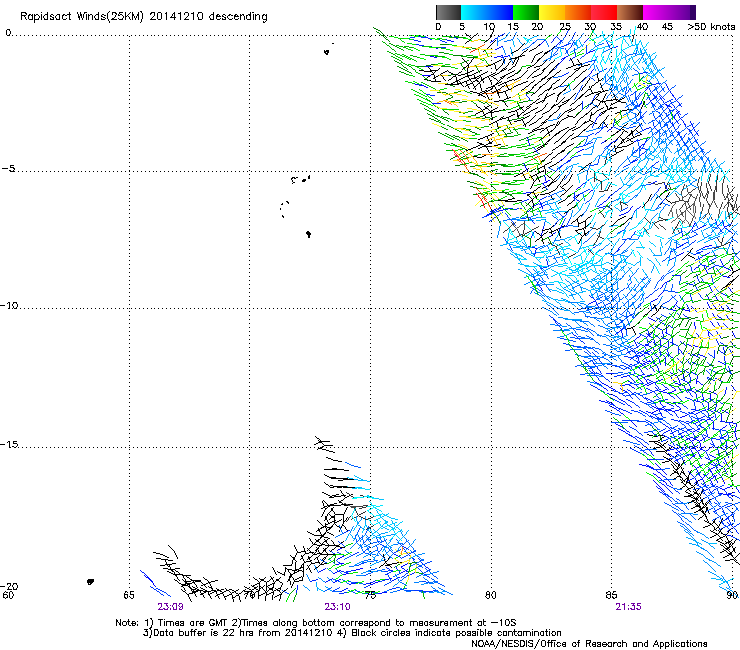Click the purple time label '23:10'
740x650 pixels.
point(337,607)
